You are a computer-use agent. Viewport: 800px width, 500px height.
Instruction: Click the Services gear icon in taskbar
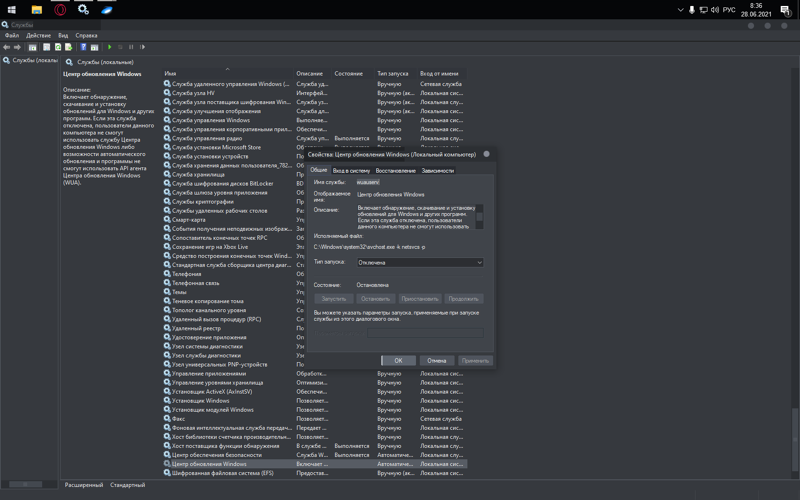[83, 10]
